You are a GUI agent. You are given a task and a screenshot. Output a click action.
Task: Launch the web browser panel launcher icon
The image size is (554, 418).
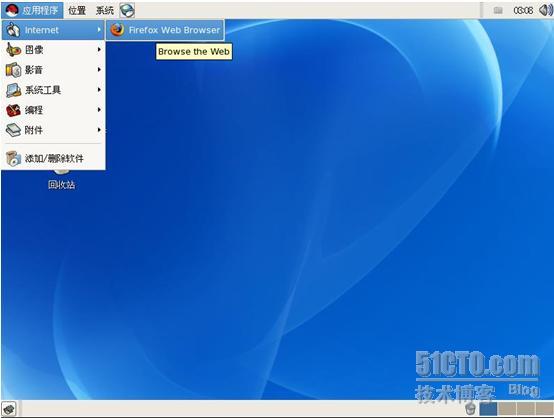(127, 10)
